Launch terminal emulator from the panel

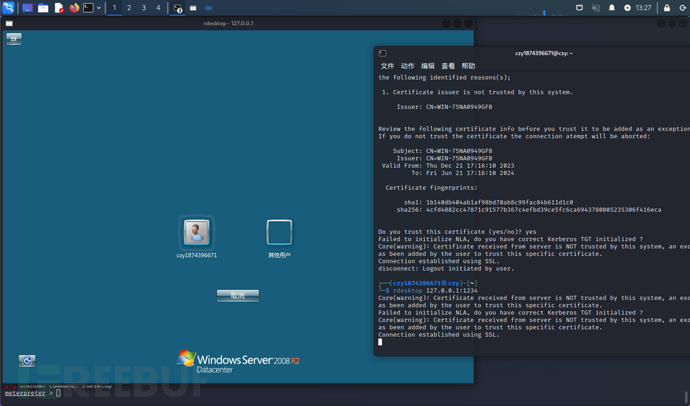(x=88, y=8)
